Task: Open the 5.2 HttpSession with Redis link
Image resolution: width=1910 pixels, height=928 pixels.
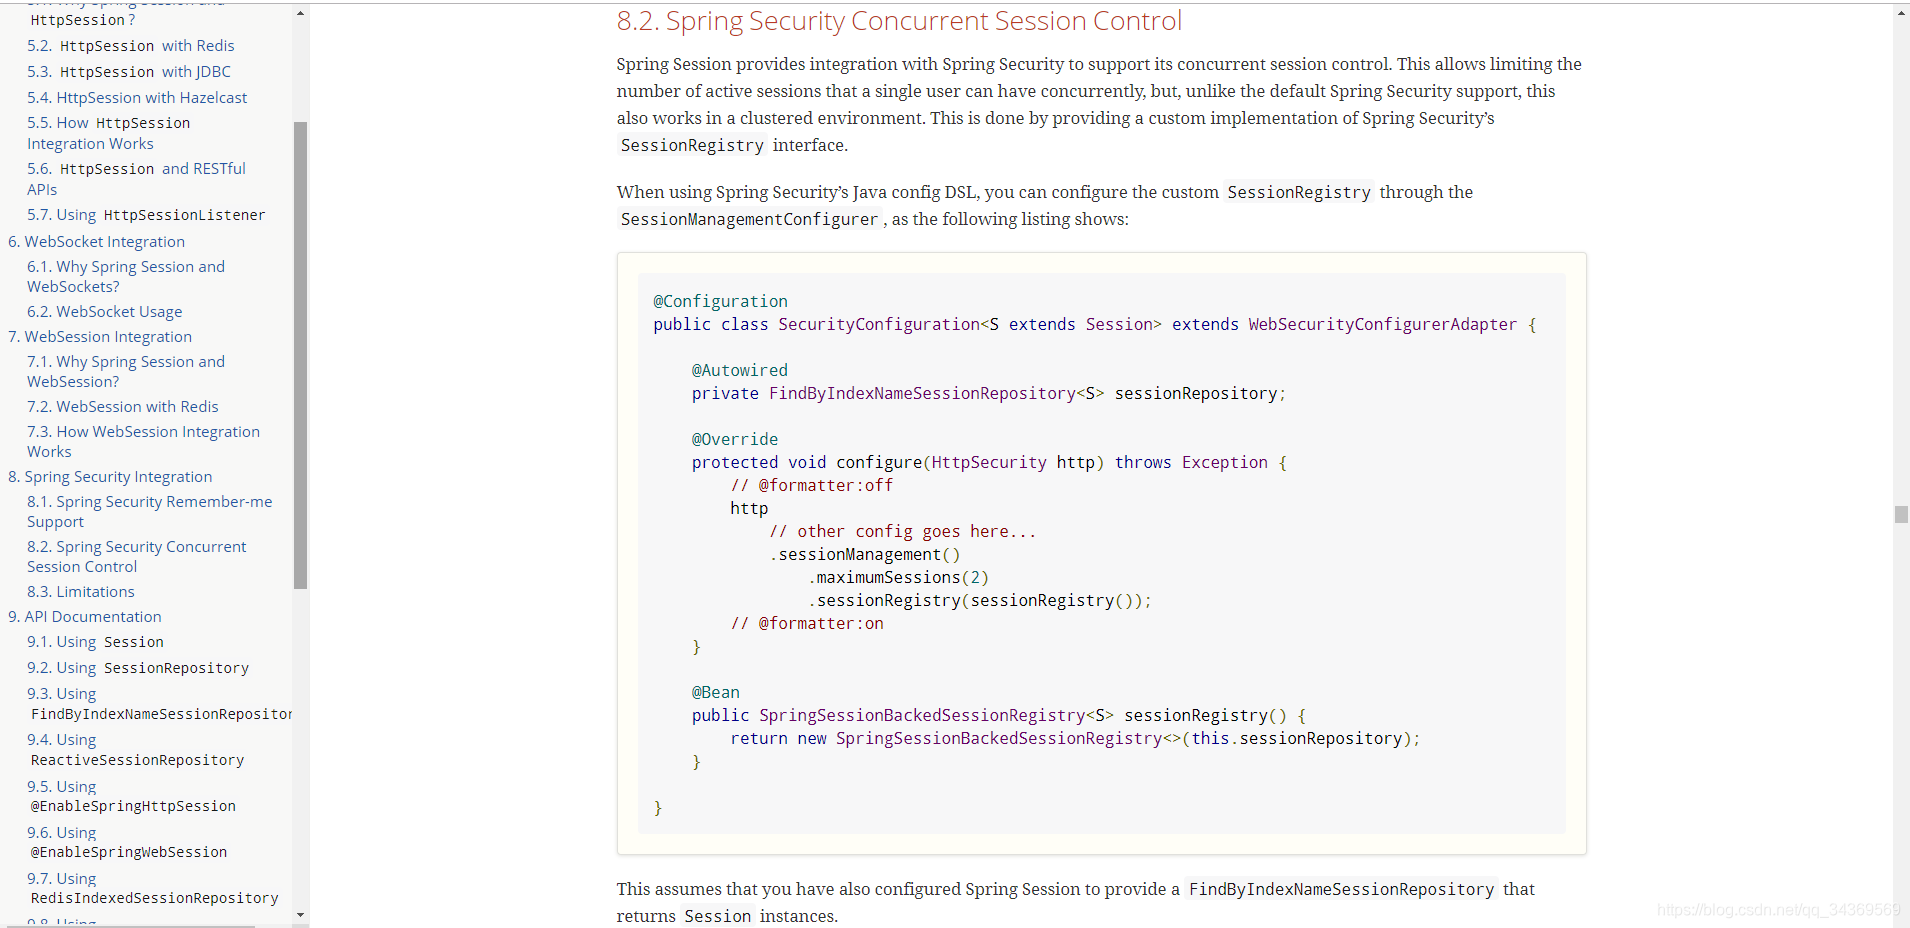Action: tap(131, 46)
